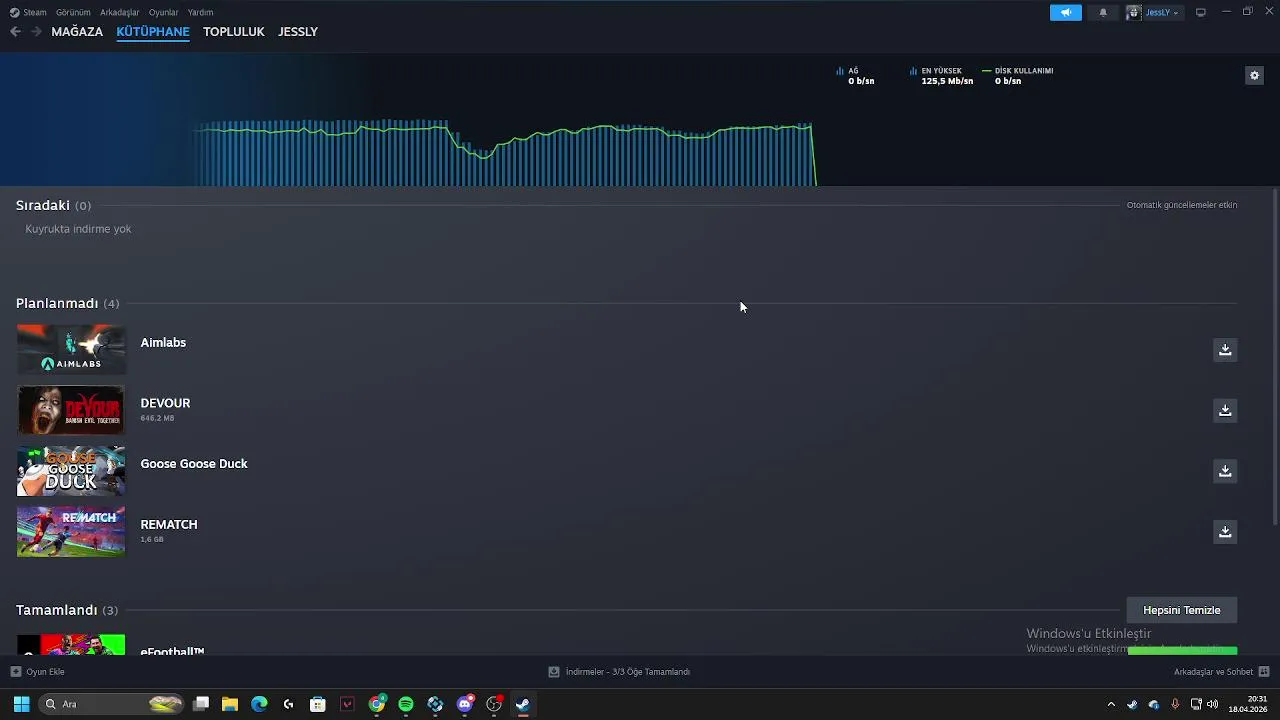Open the blue hexagon app on taskbar
This screenshot has width=1280, height=720.
(435, 704)
